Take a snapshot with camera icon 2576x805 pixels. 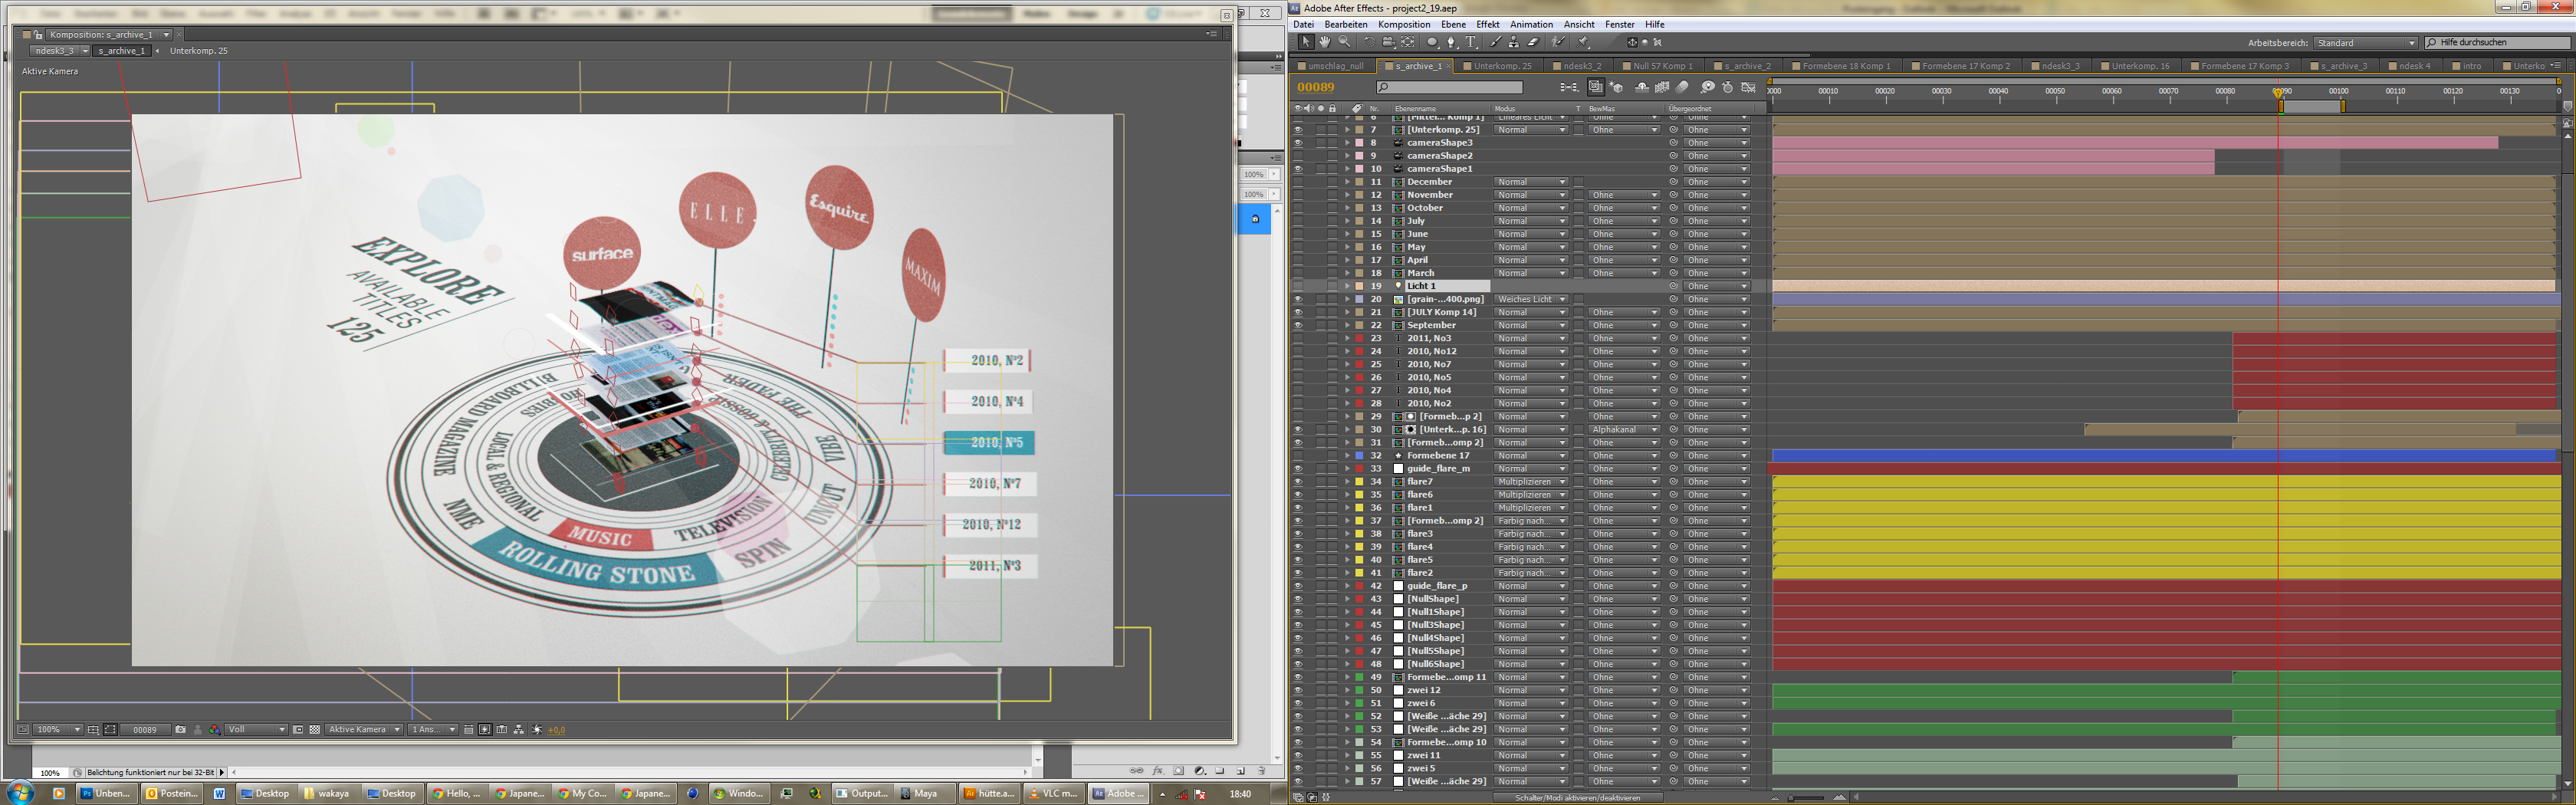coord(180,730)
